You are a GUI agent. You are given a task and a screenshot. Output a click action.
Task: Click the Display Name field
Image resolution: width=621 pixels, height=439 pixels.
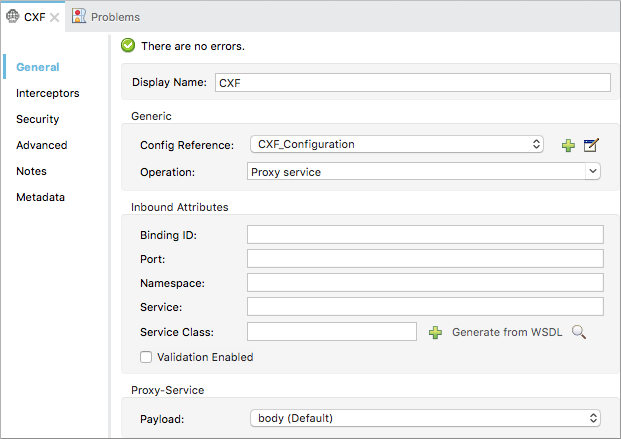pyautogui.click(x=412, y=83)
